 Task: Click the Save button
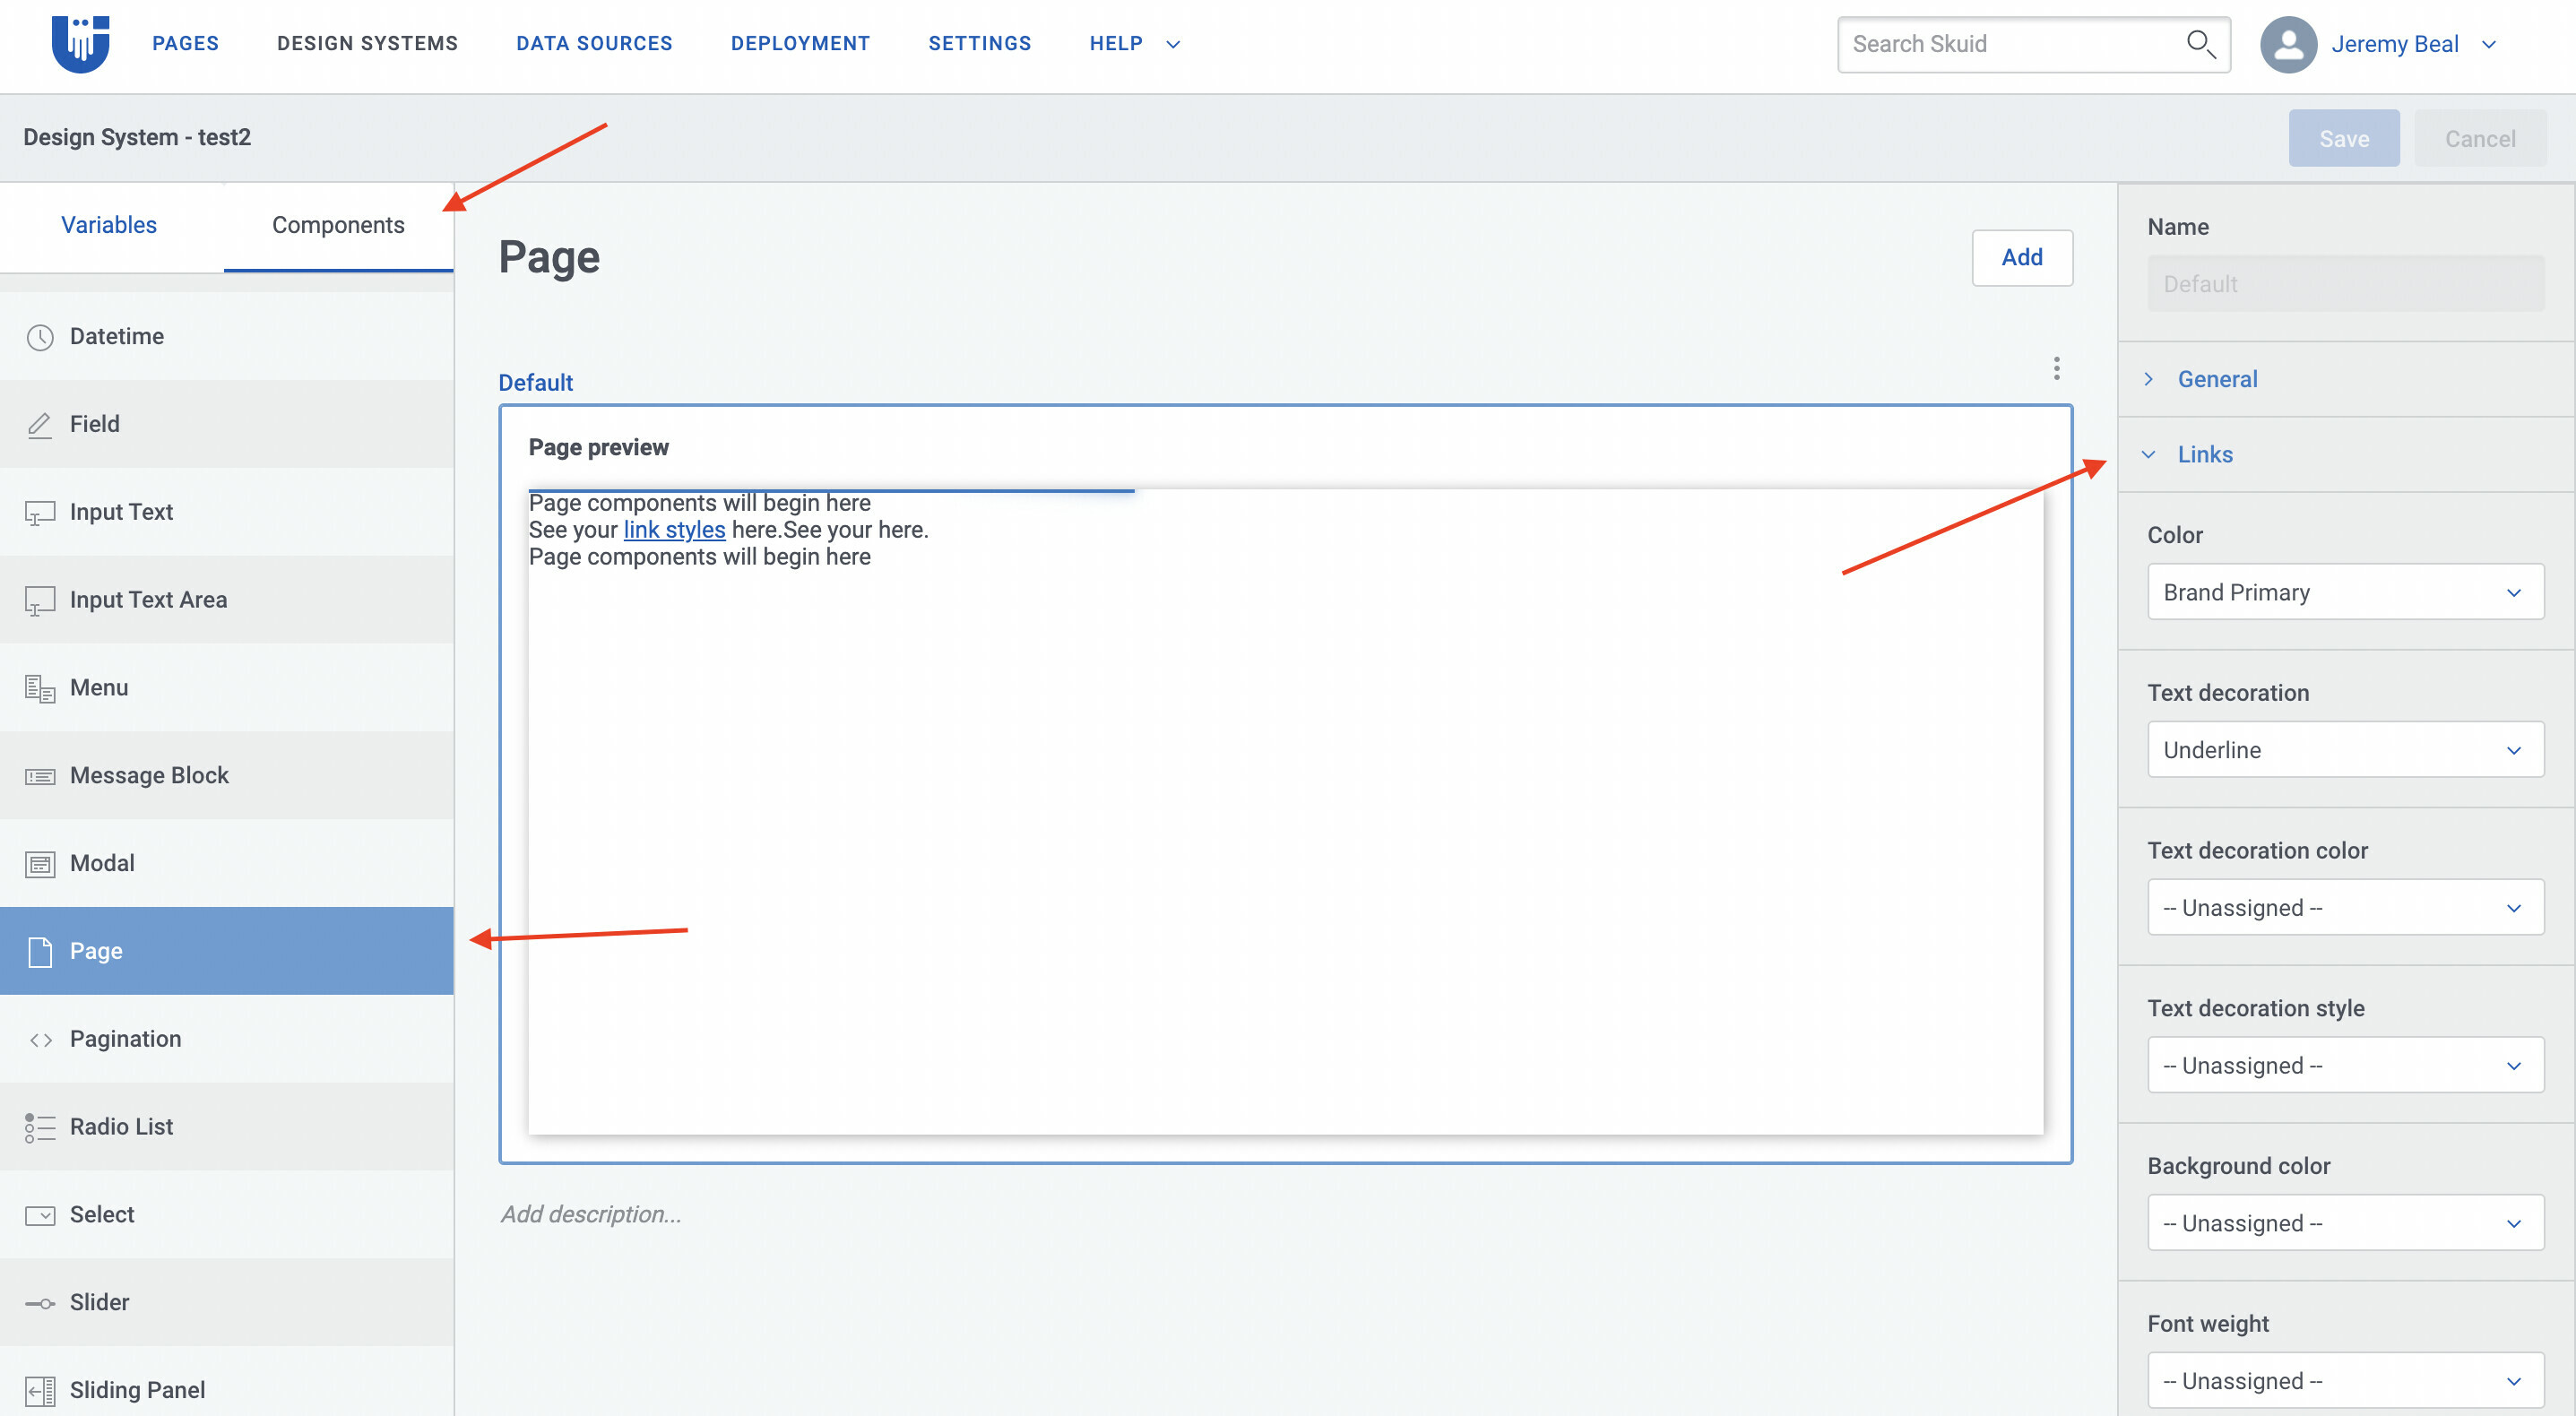tap(2344, 138)
